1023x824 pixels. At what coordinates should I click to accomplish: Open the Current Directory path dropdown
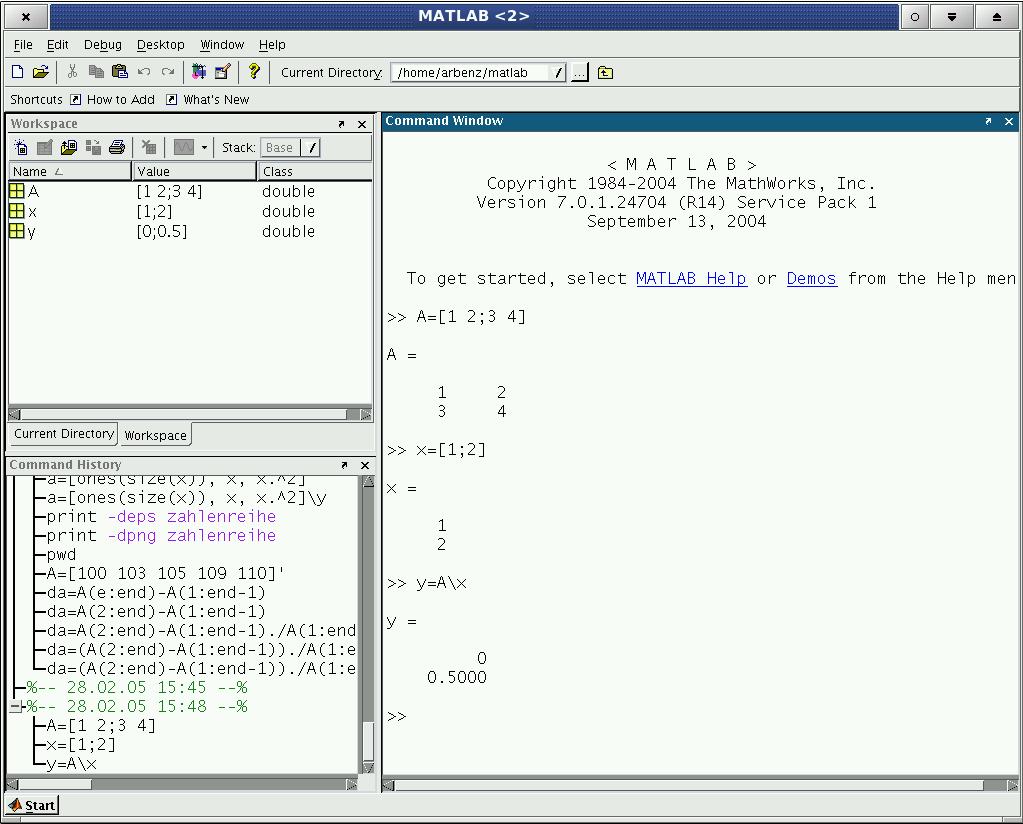(558, 73)
